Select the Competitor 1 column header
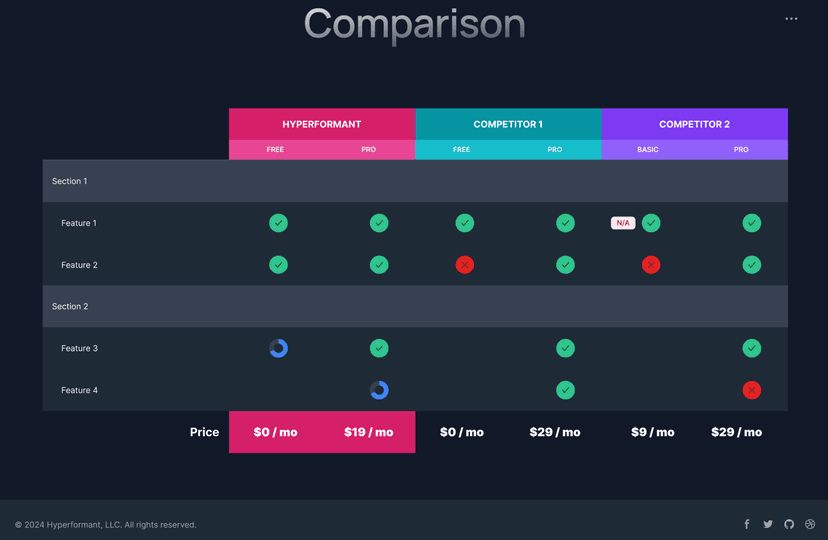 (x=508, y=124)
